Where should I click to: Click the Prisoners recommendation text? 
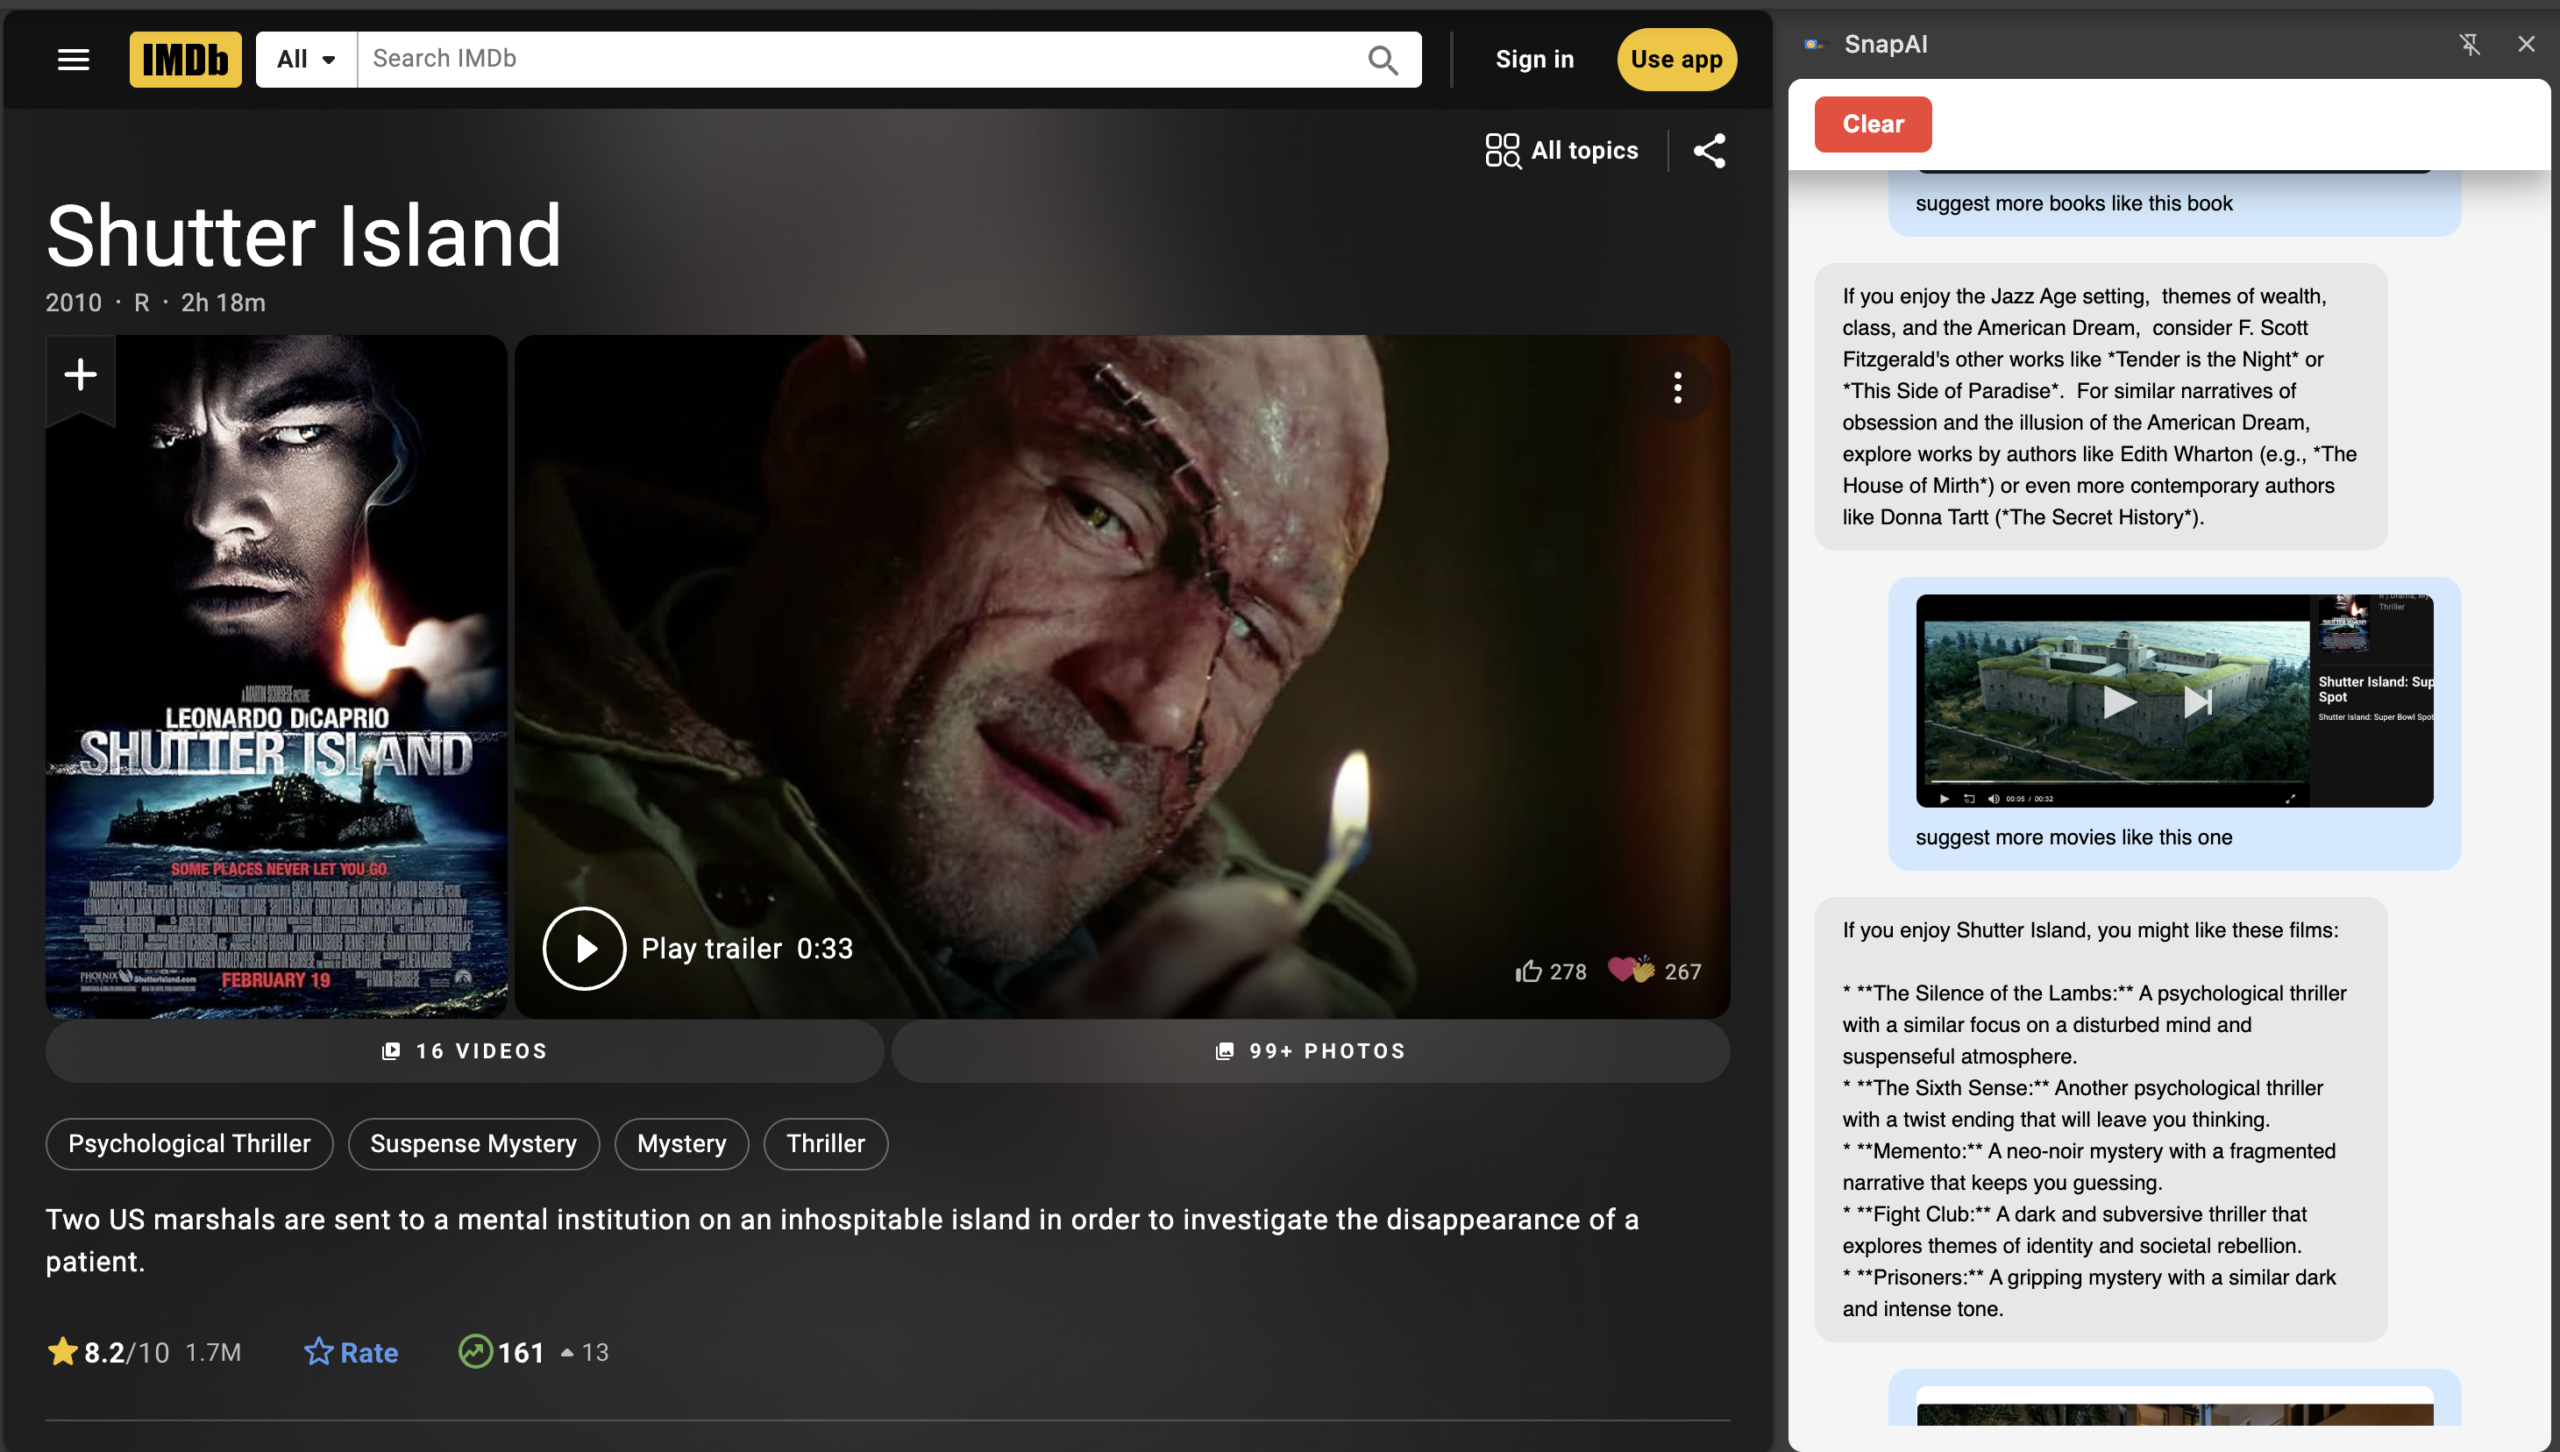click(2089, 1292)
